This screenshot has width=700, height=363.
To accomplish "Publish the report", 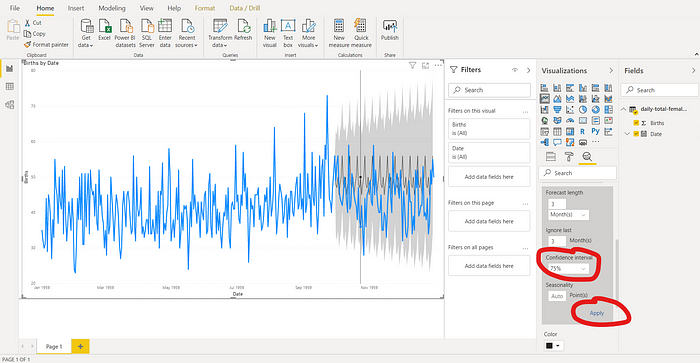I will (x=390, y=30).
